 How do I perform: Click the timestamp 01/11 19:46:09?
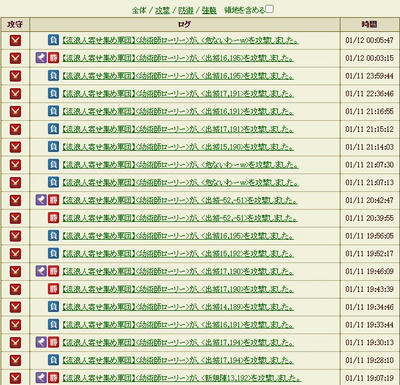click(x=369, y=271)
